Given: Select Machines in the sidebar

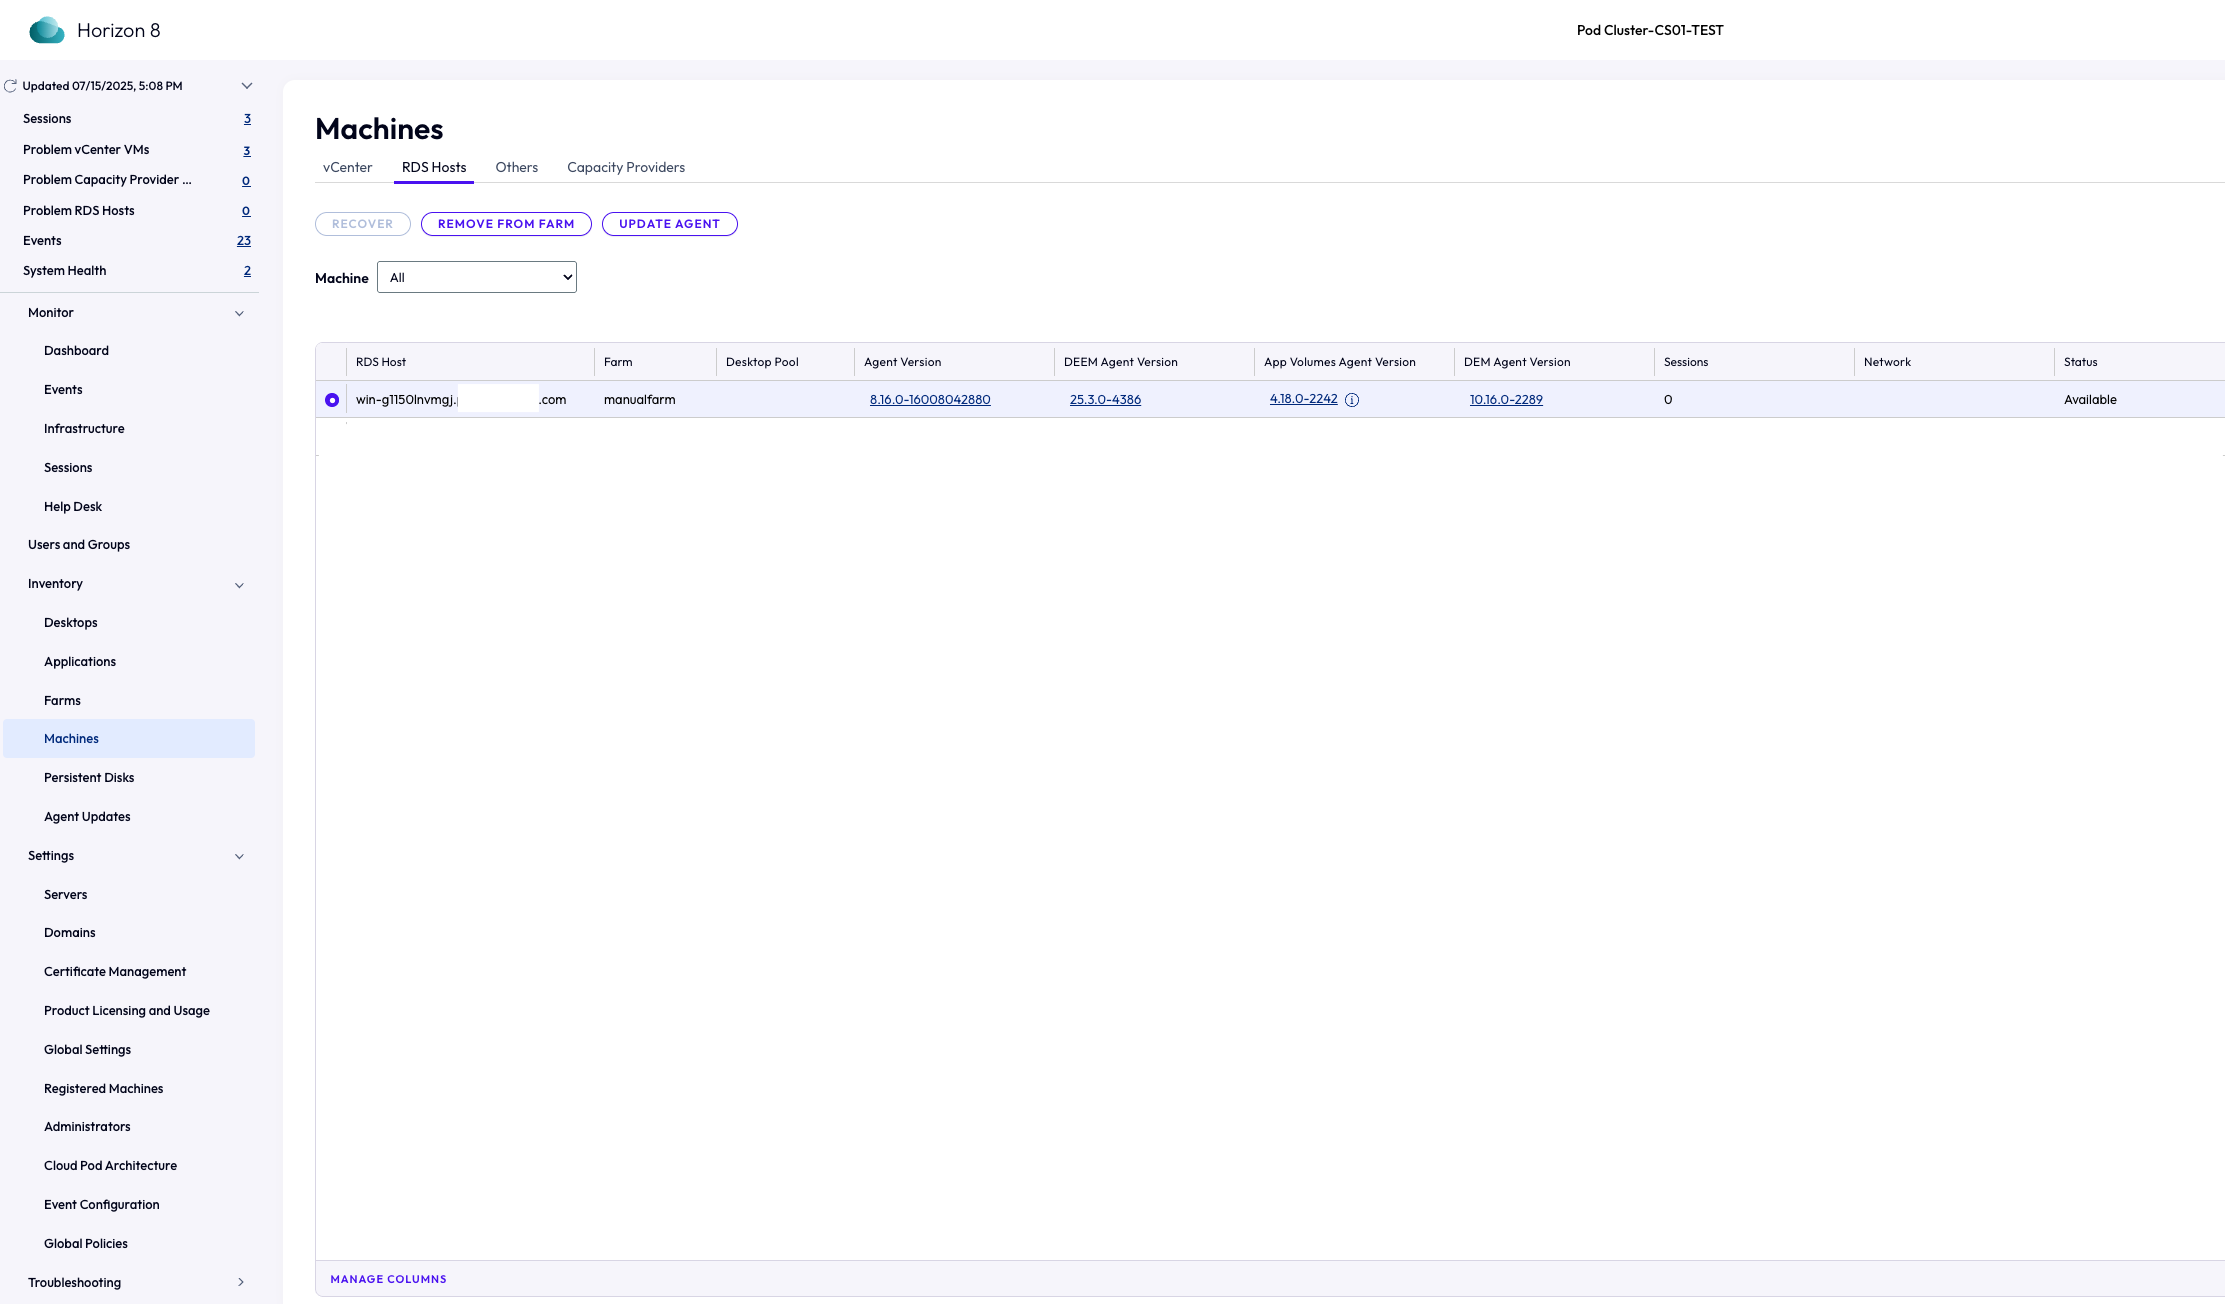Looking at the screenshot, I should [x=129, y=738].
